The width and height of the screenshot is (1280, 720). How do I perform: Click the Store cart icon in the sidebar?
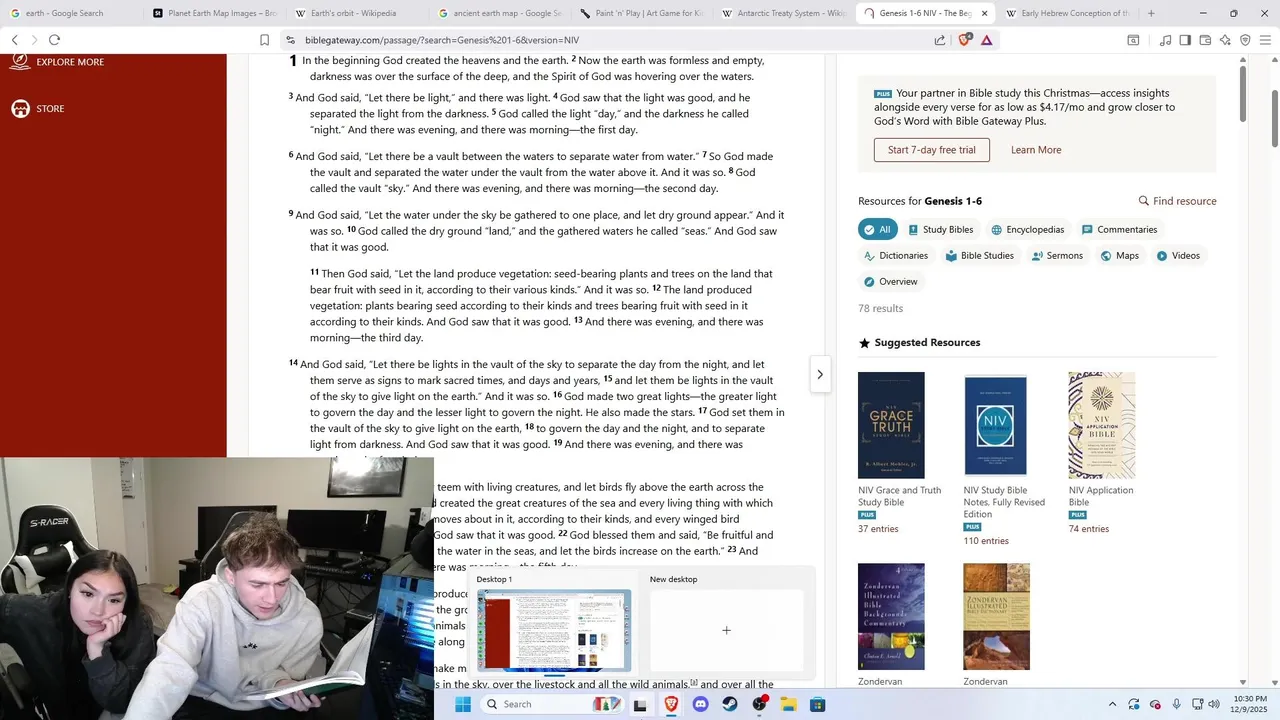point(20,108)
